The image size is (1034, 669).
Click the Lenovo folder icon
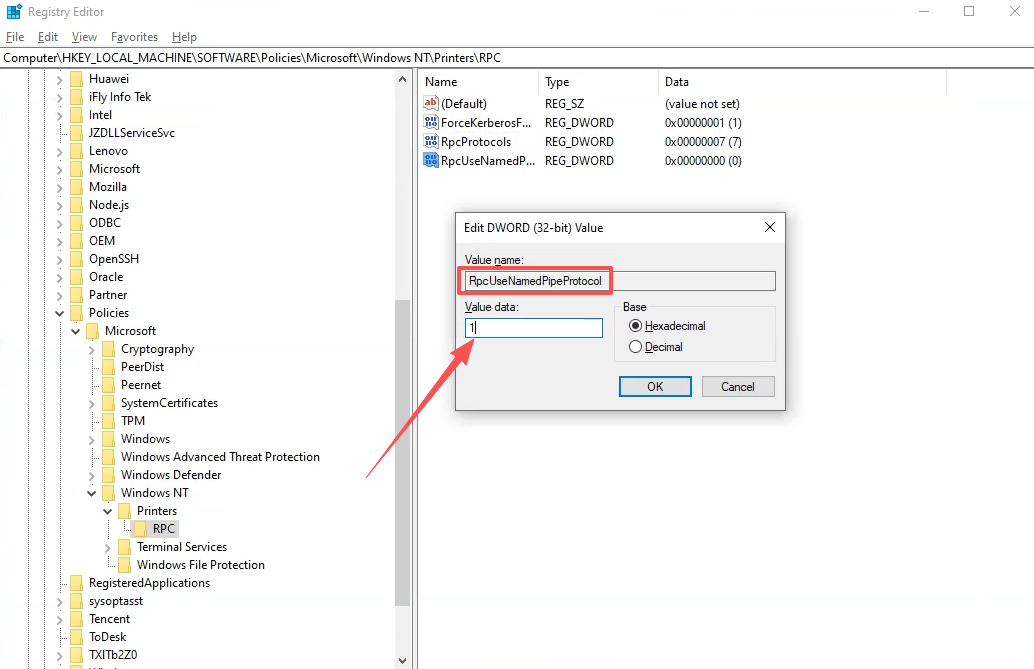[x=76, y=151]
